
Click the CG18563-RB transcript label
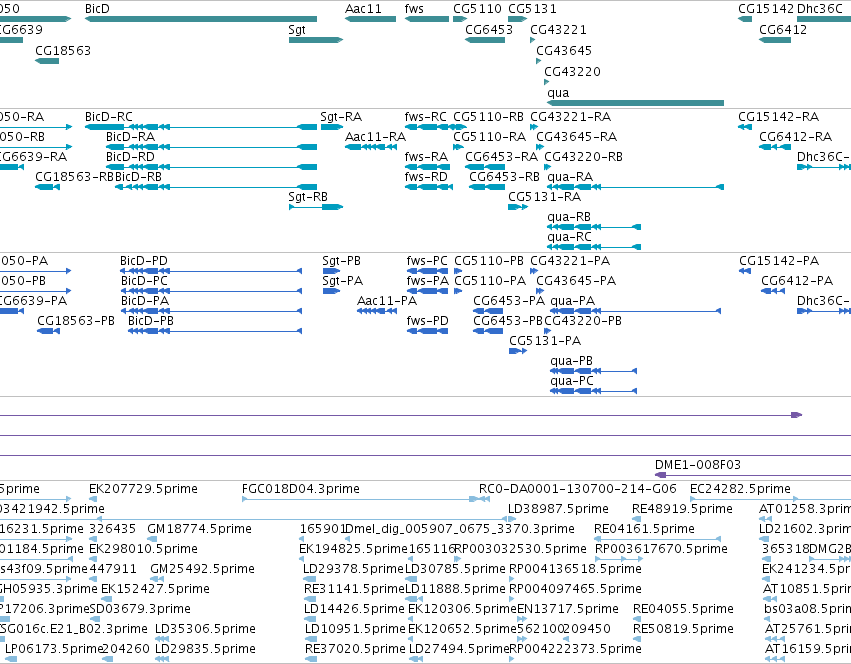click(74, 177)
